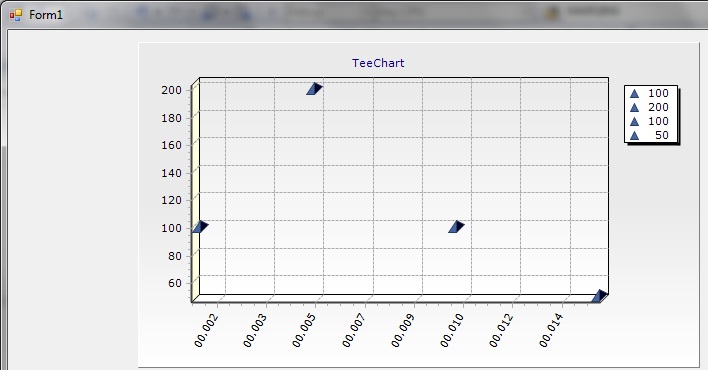Viewport: 708px width, 371px height.
Task: Click the 200 label on vertical axis
Action: pyautogui.click(x=172, y=90)
